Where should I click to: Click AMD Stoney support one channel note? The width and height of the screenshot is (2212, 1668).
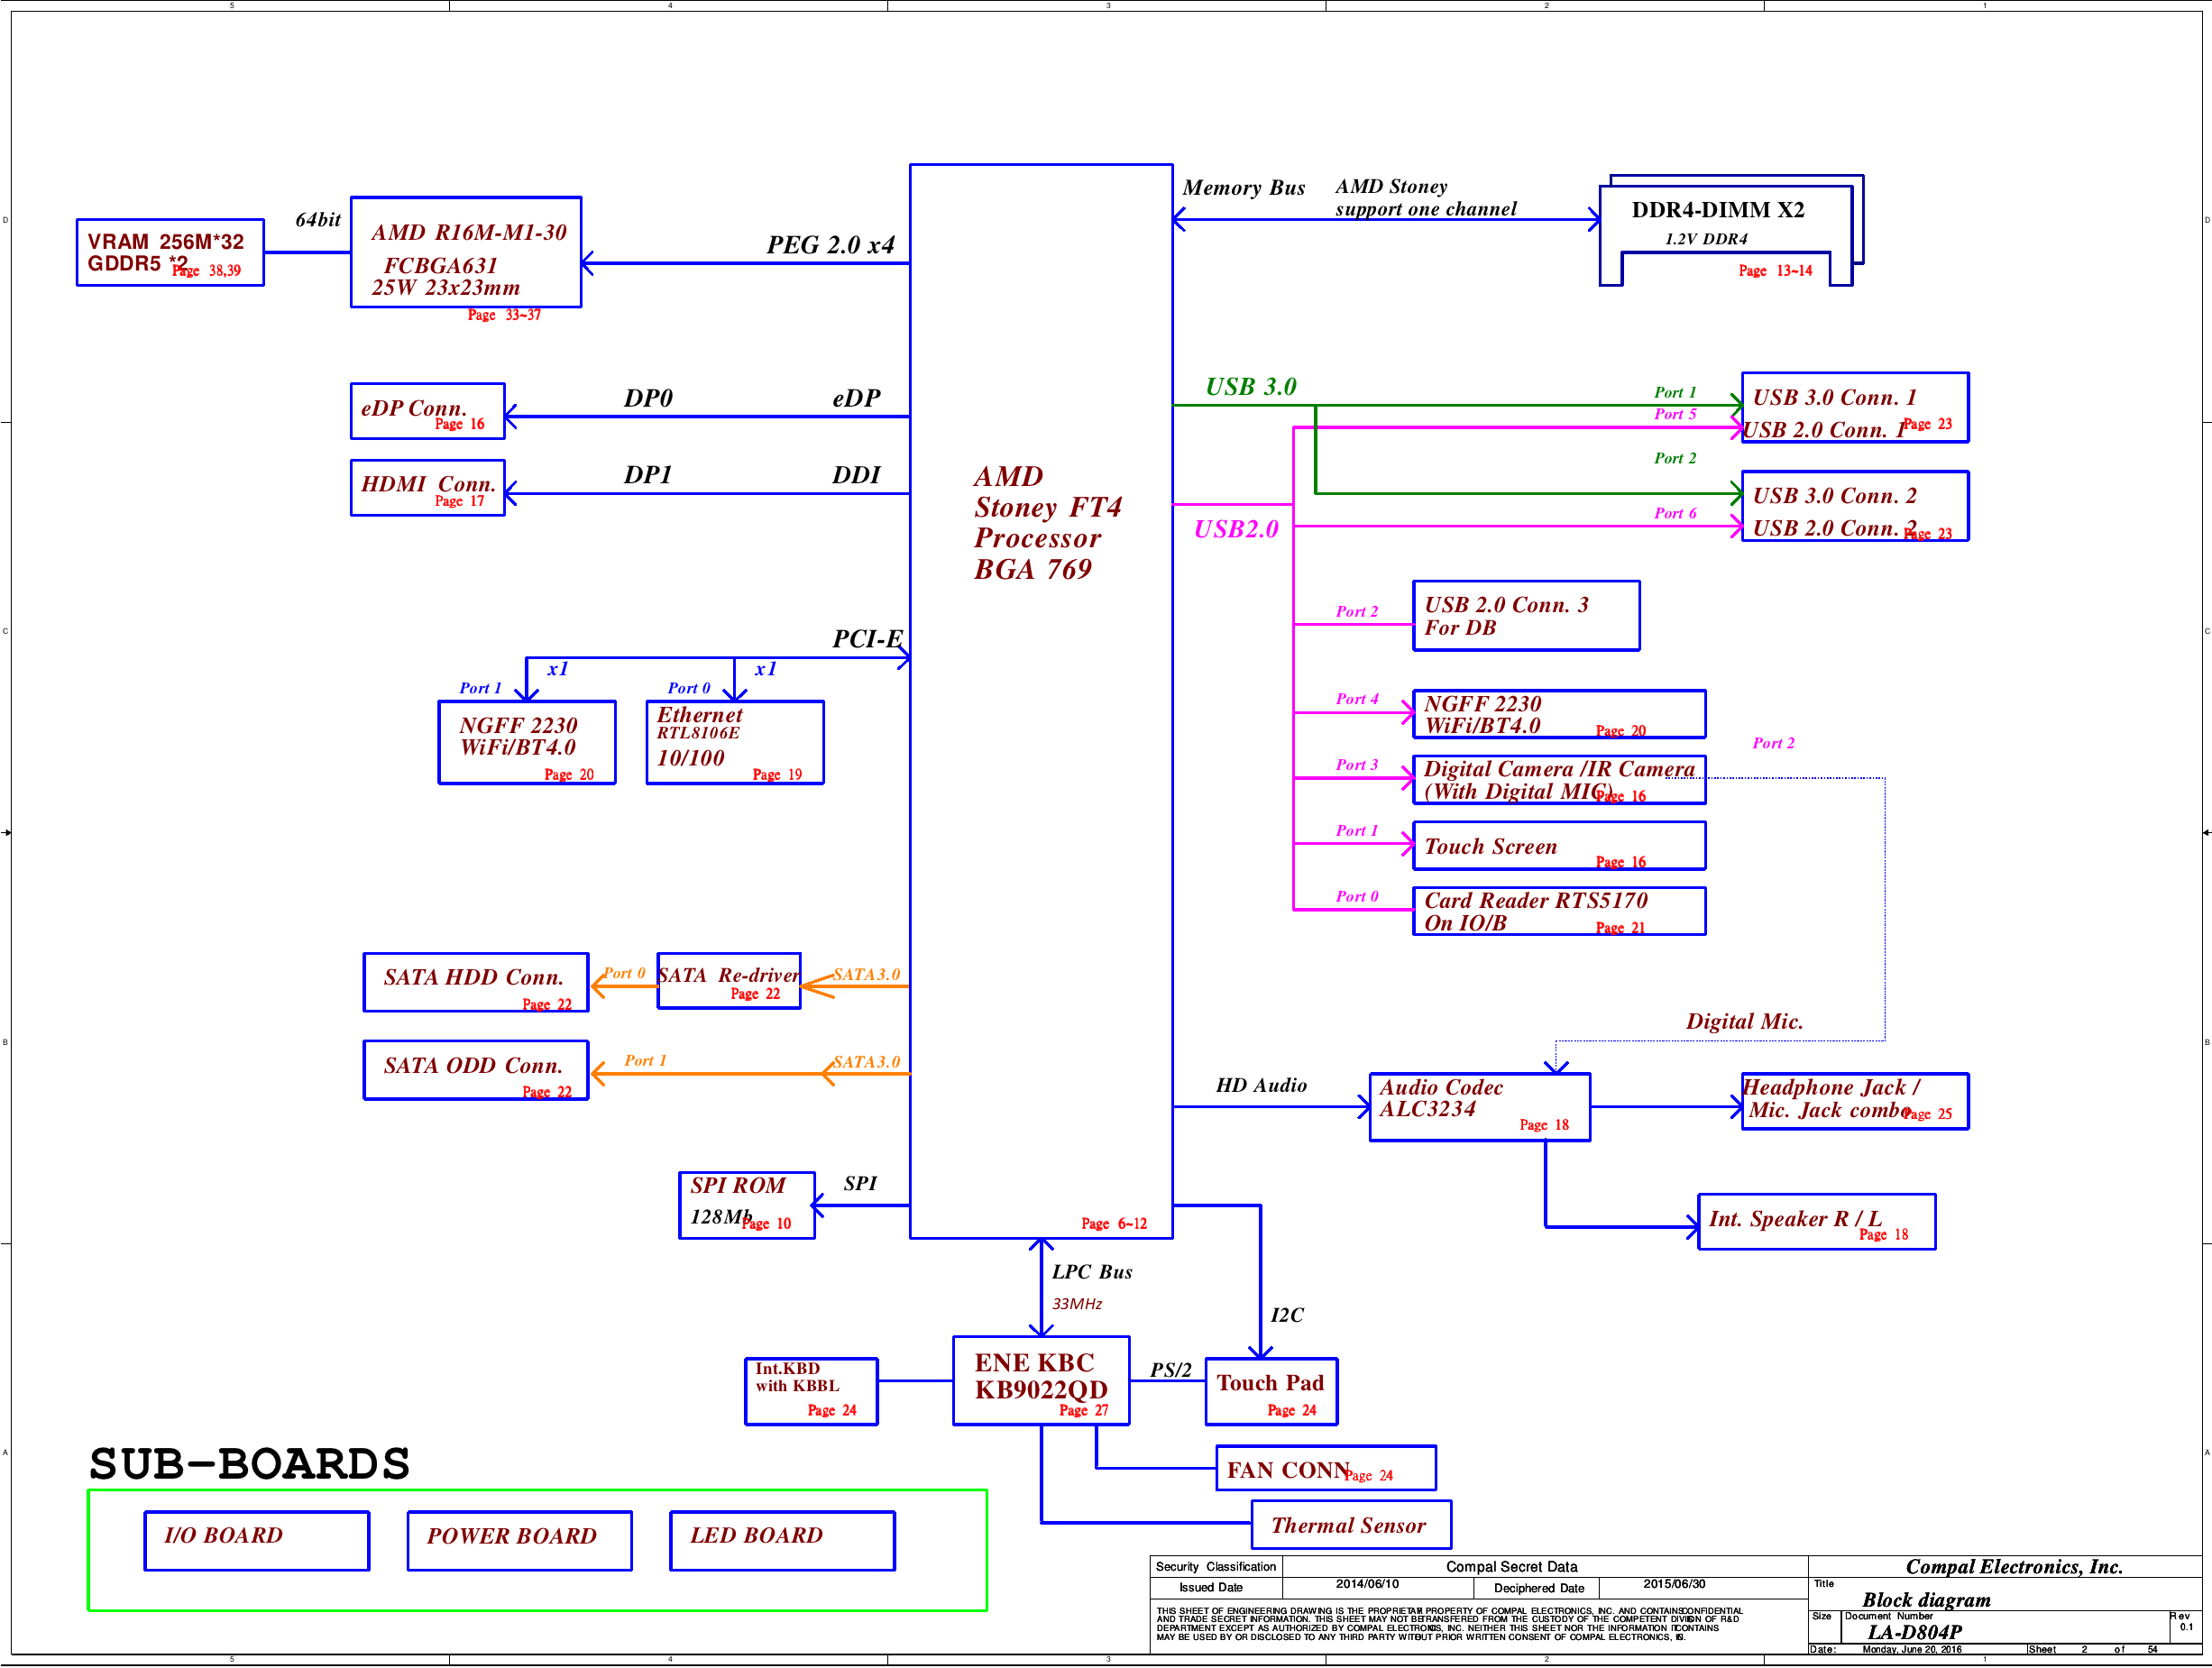point(1425,198)
